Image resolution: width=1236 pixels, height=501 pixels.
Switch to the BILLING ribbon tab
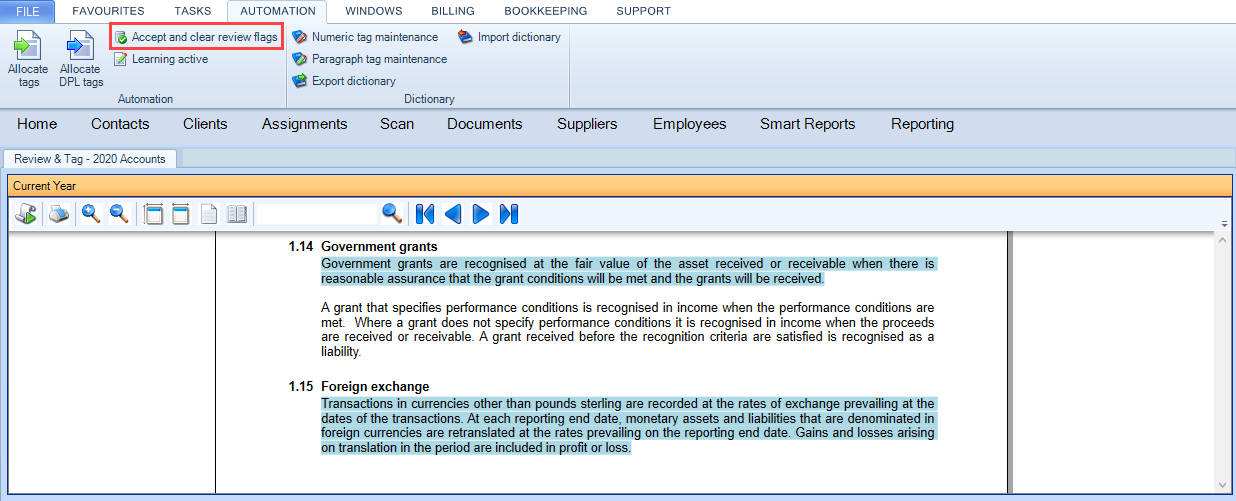453,11
